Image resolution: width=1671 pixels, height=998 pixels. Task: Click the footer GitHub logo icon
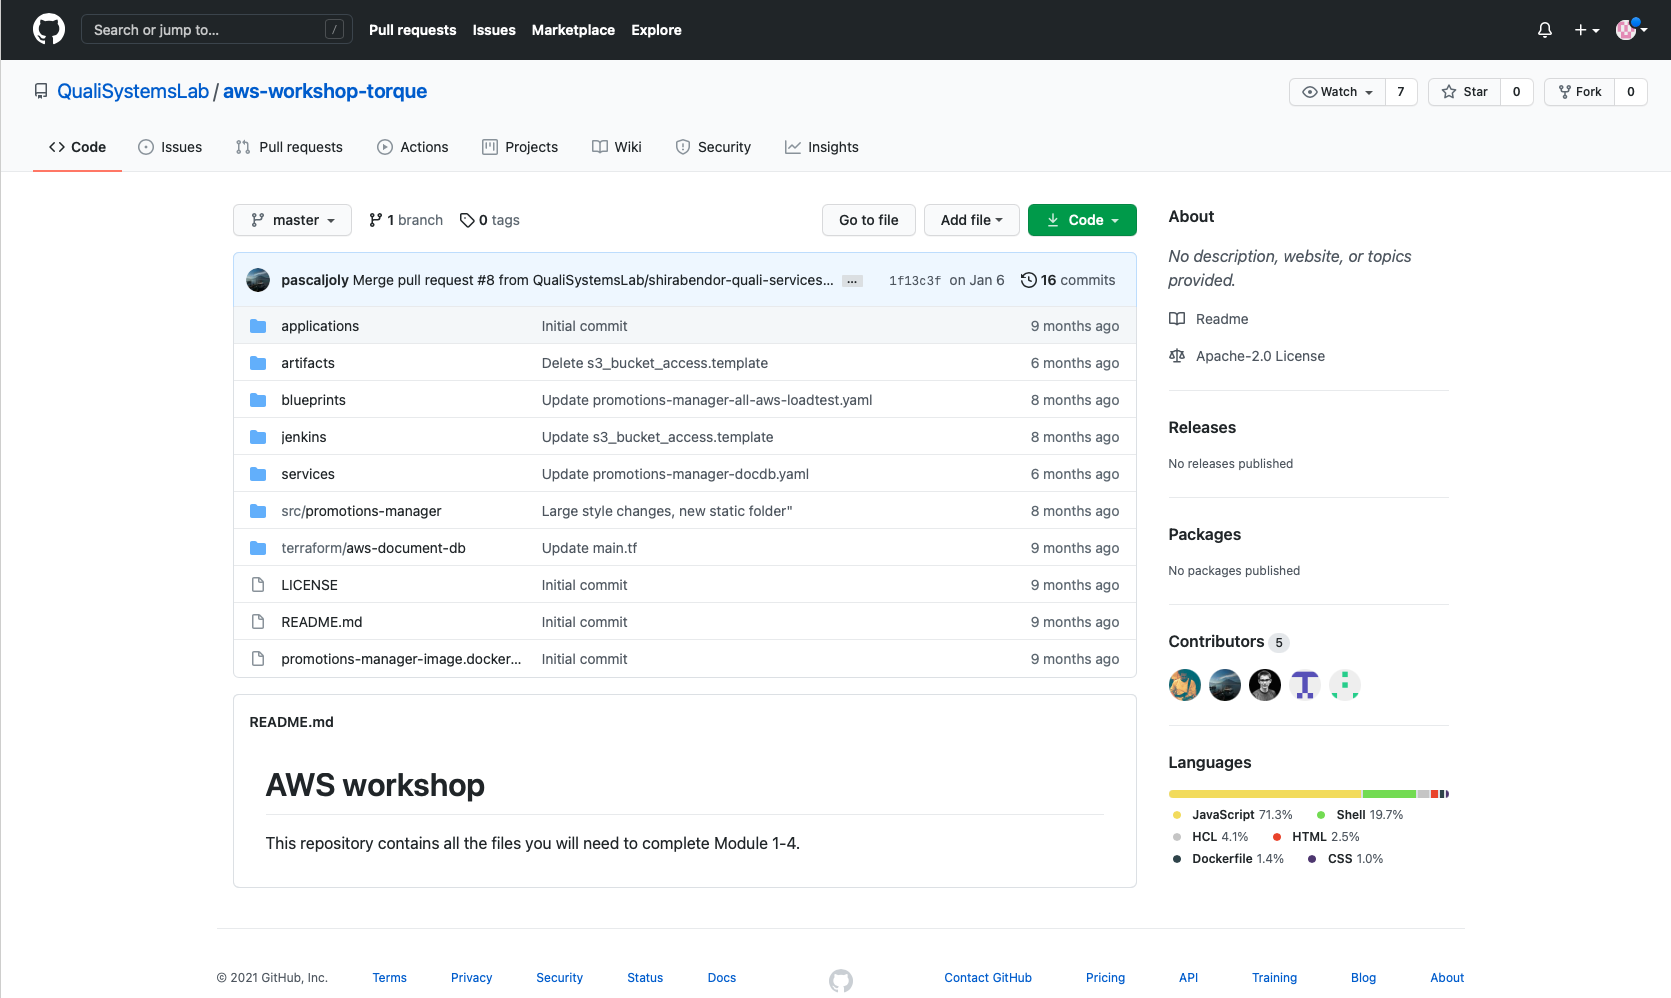point(841,981)
